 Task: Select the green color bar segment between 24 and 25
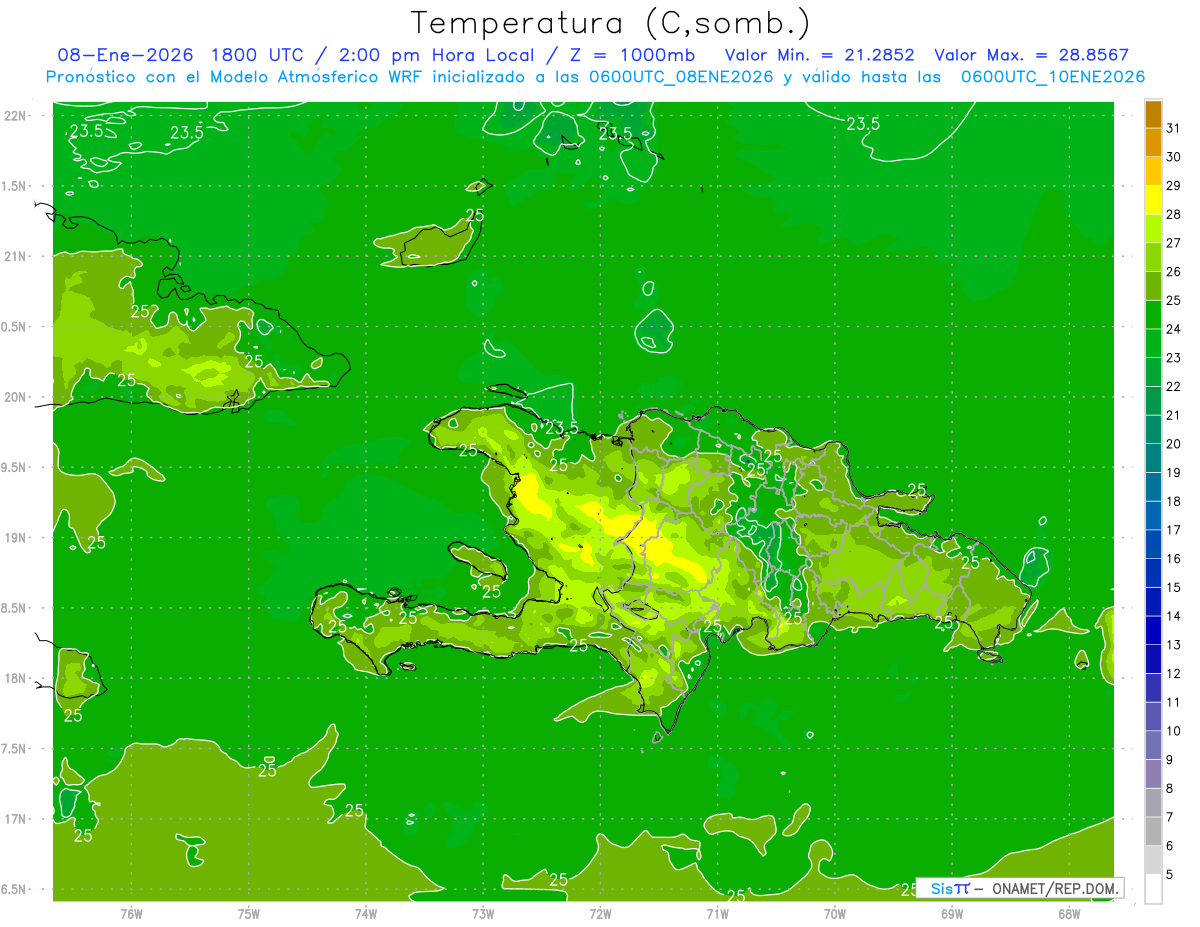coord(1153,314)
